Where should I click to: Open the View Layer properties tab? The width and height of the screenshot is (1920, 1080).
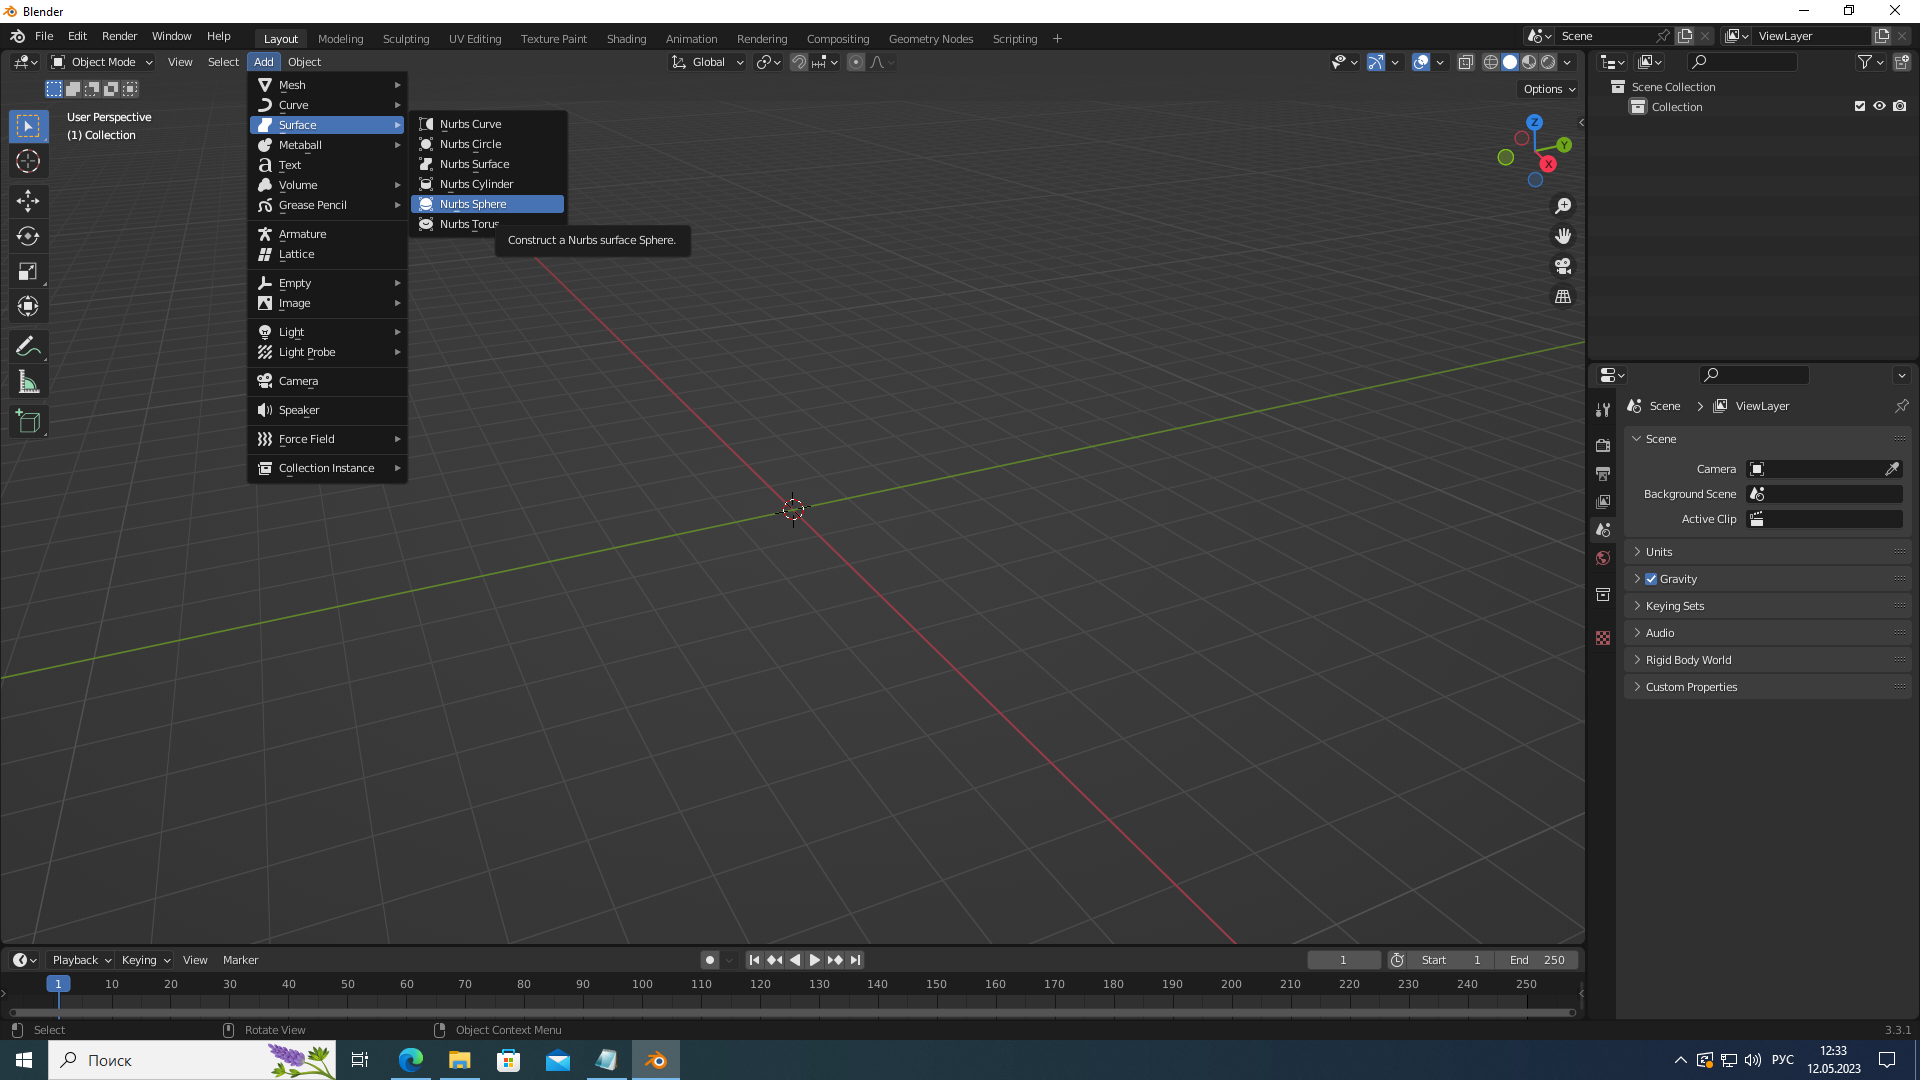(1603, 501)
